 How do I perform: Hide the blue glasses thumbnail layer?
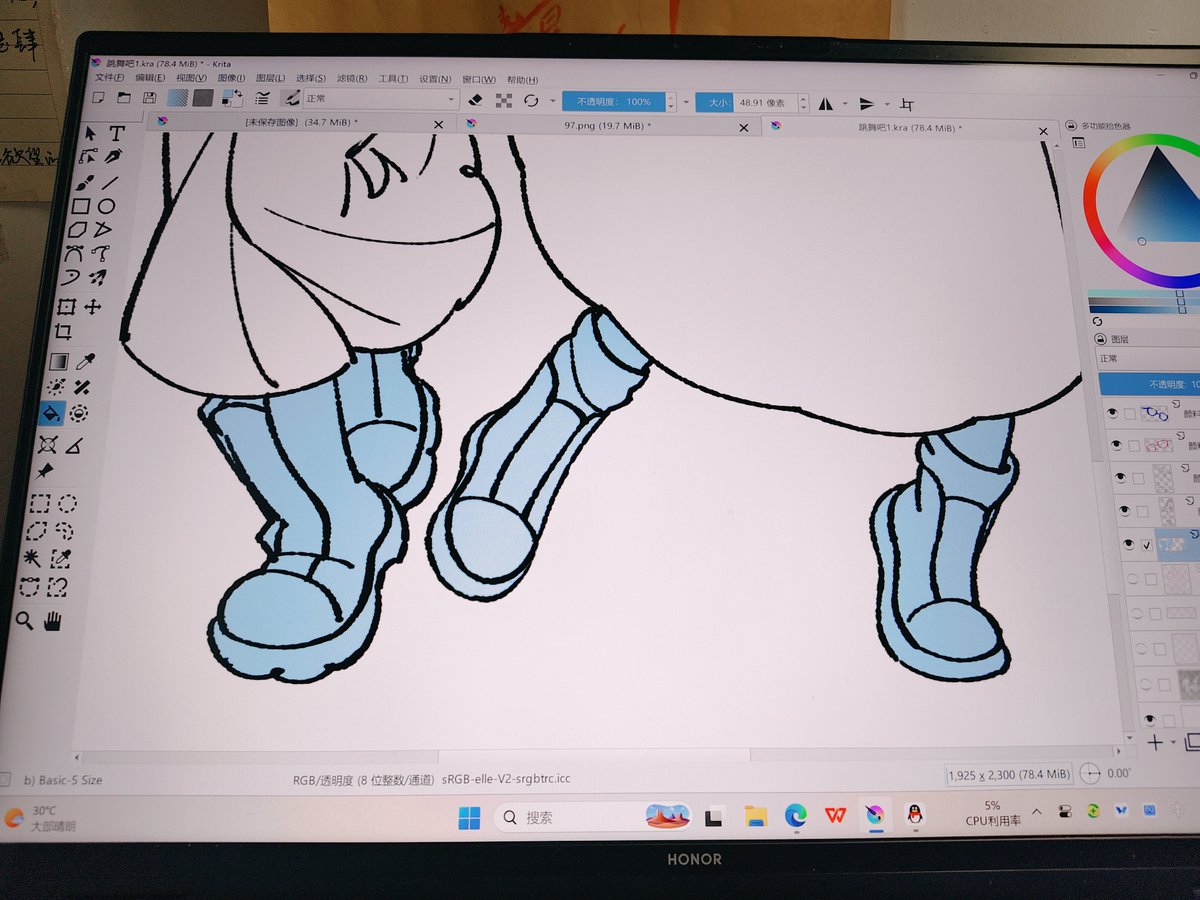point(1114,412)
